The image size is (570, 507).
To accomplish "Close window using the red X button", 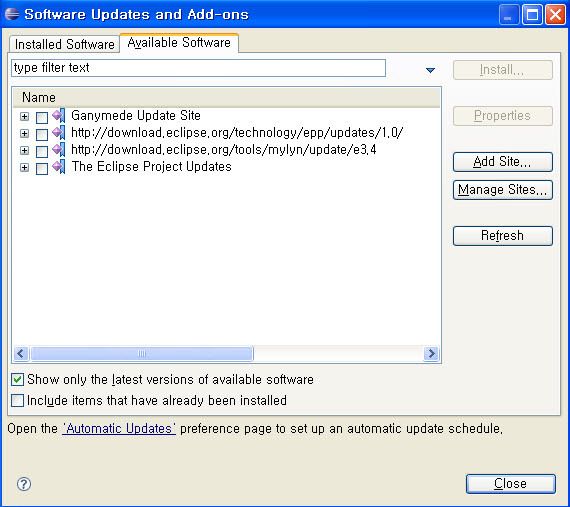I will [555, 15].
